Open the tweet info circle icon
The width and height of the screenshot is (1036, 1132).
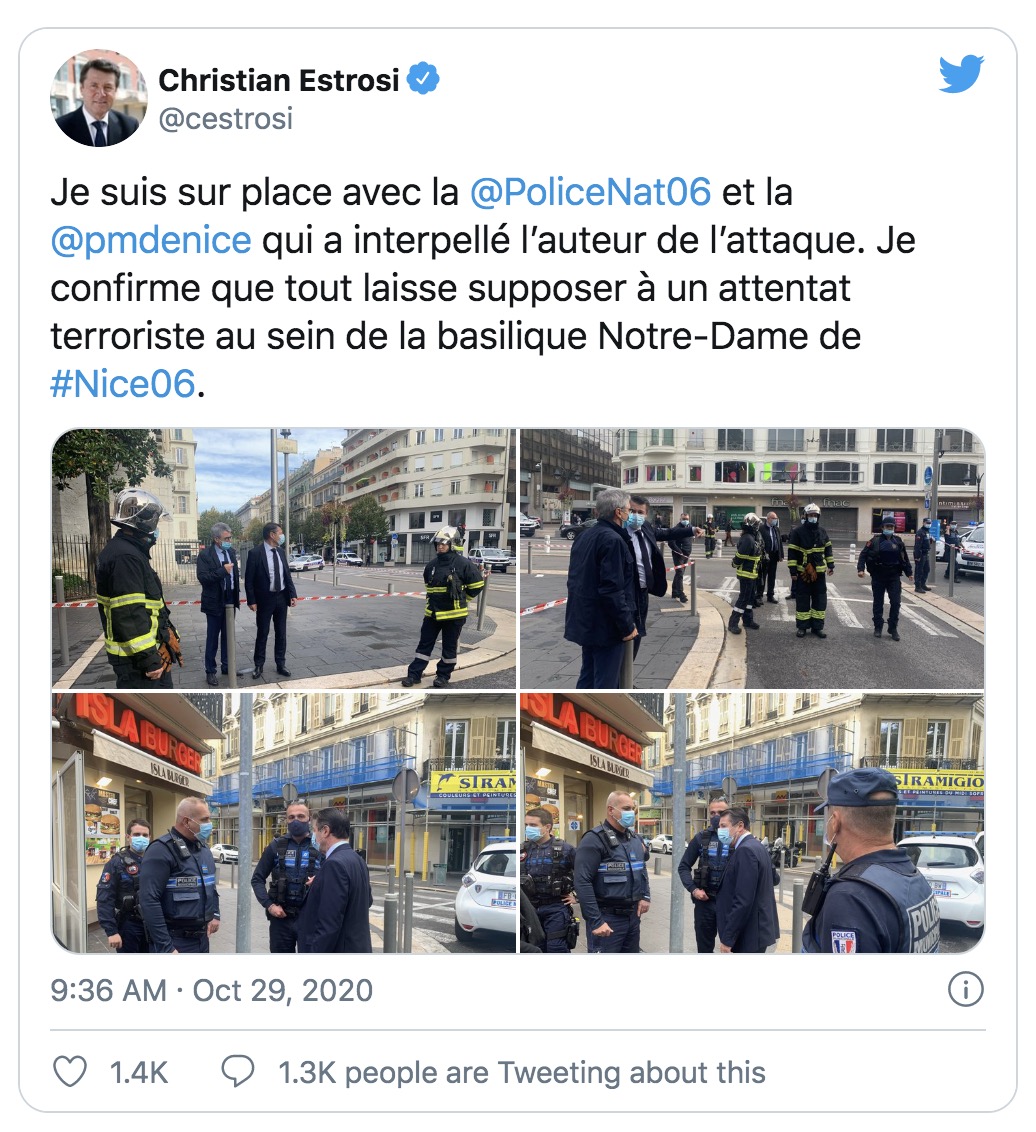pyautogui.click(x=965, y=990)
